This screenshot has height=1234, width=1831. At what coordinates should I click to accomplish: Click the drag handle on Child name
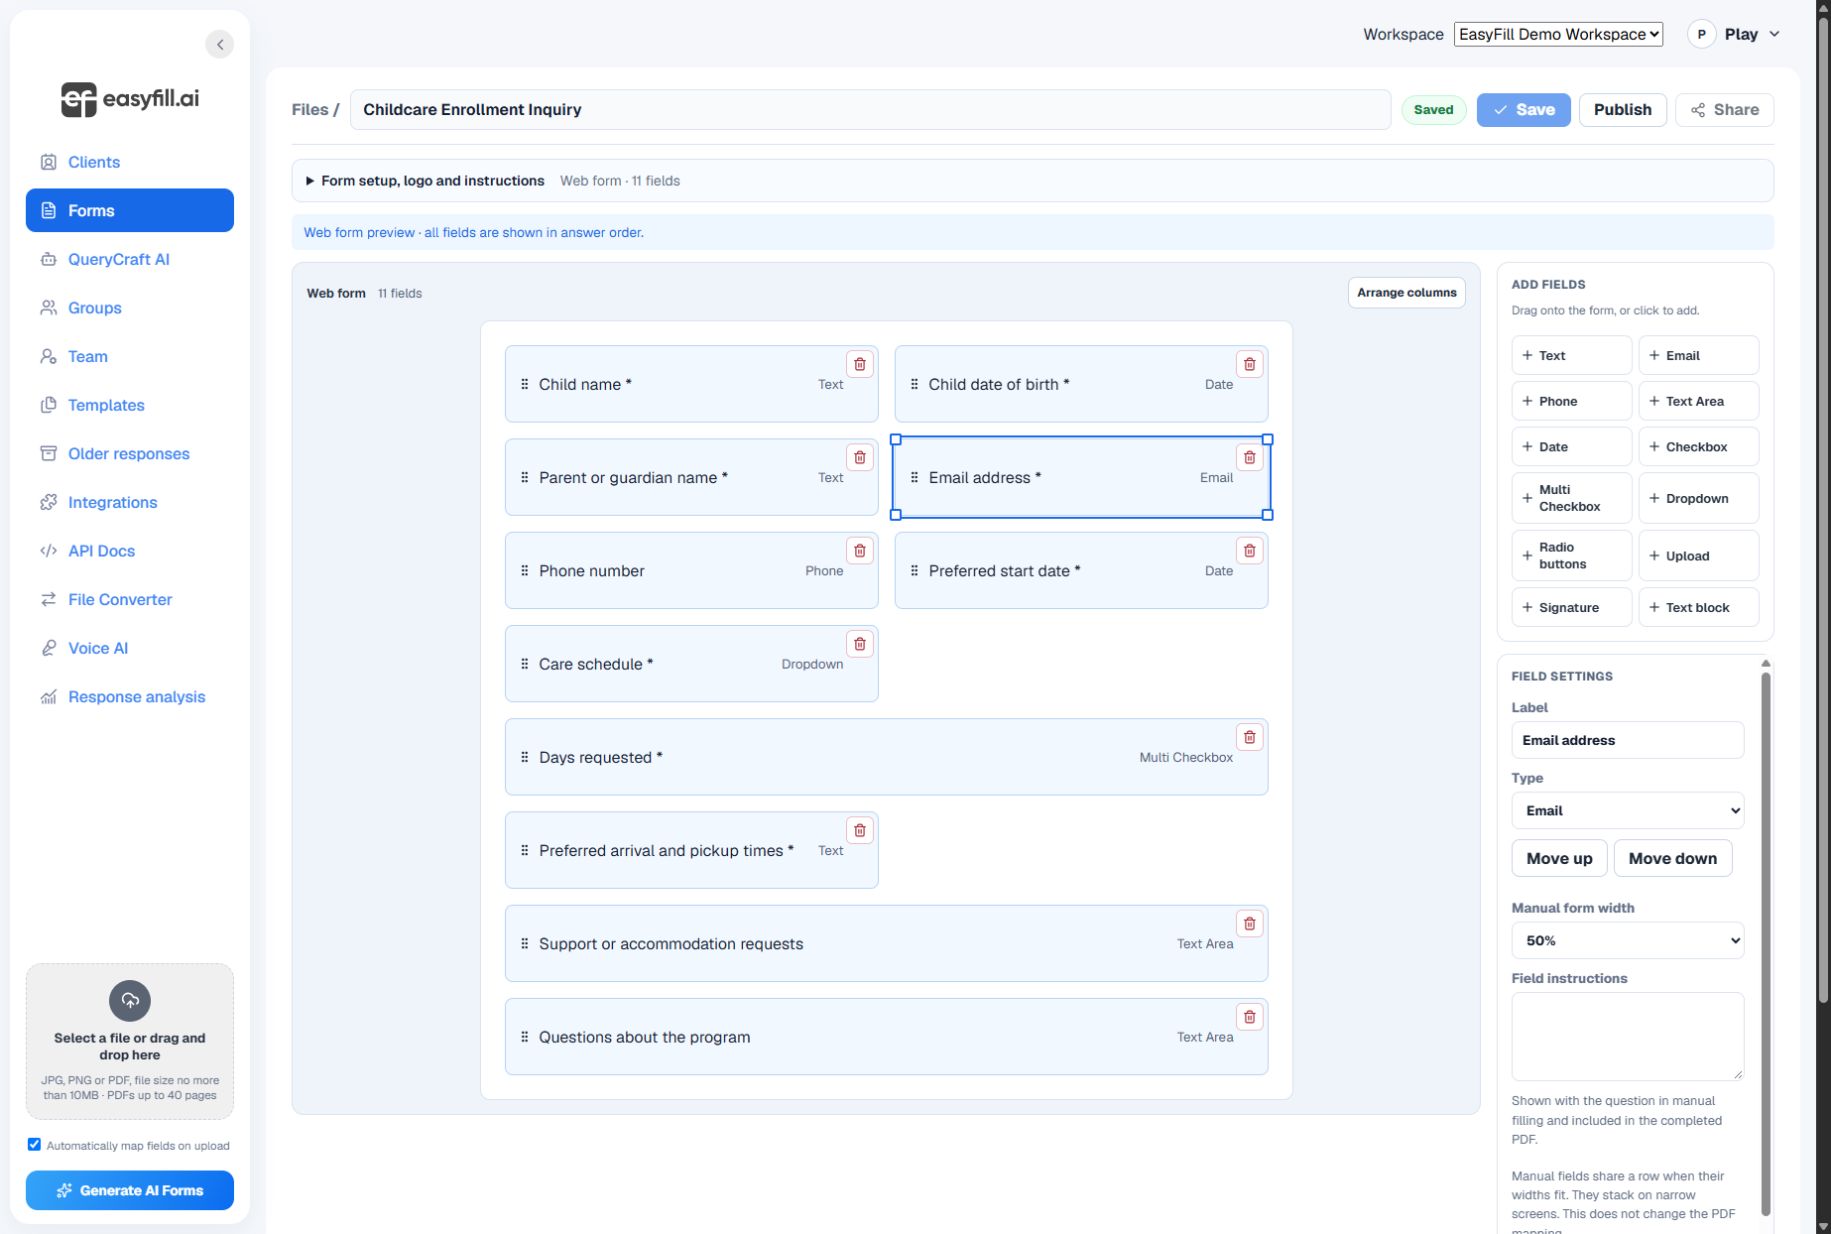coord(524,384)
